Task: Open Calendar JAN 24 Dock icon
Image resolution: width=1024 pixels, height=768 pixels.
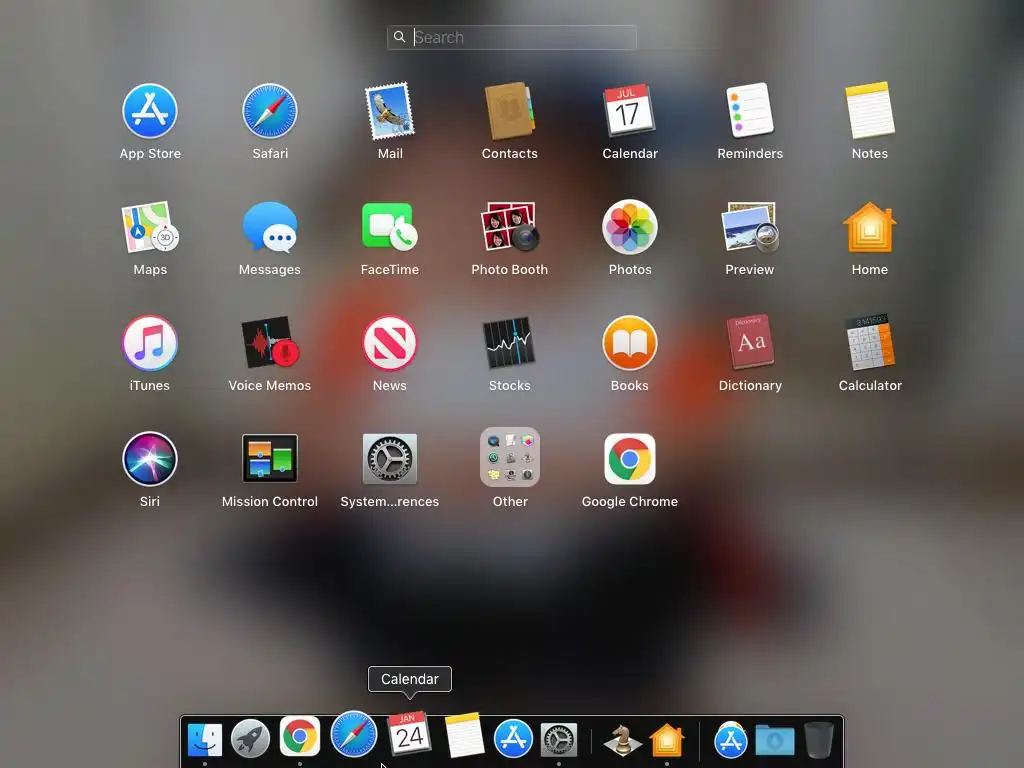Action: click(409, 734)
